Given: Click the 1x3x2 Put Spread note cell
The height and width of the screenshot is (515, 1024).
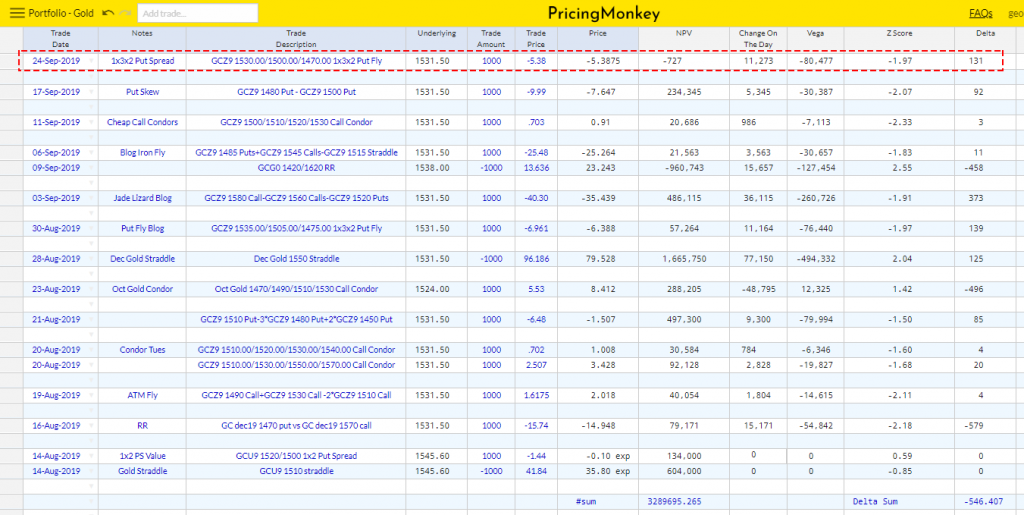Looking at the screenshot, I should coord(142,61).
